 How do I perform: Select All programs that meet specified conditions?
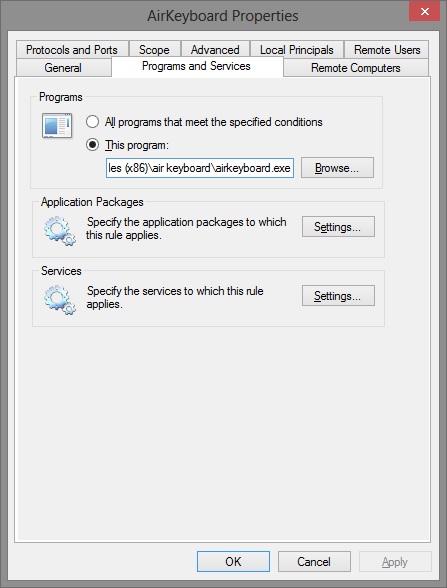point(93,122)
